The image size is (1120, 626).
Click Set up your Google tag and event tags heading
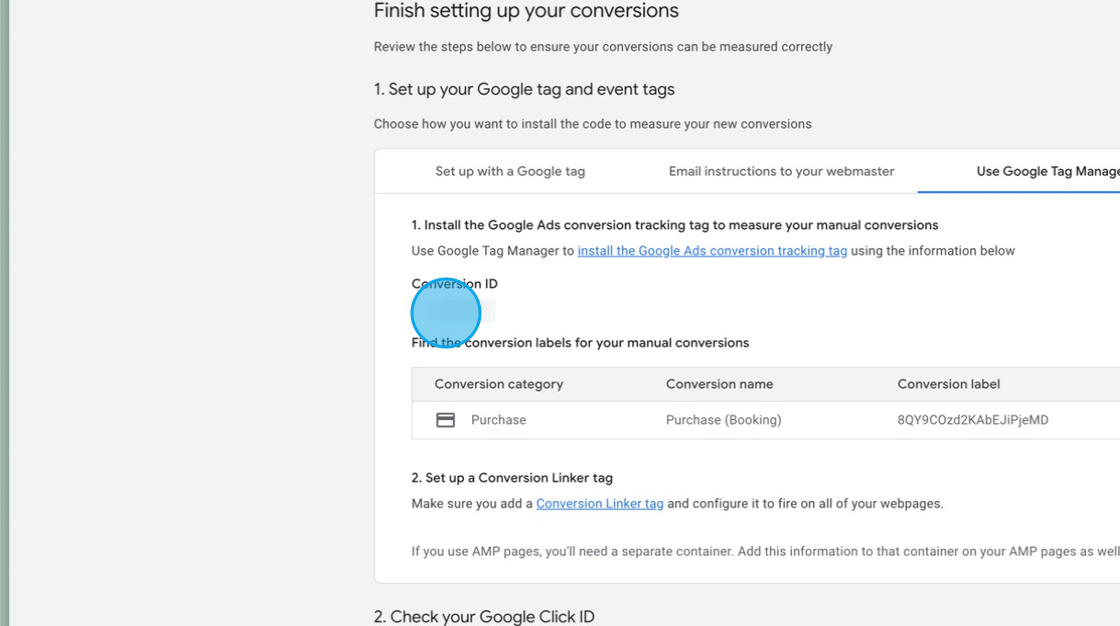click(x=524, y=89)
